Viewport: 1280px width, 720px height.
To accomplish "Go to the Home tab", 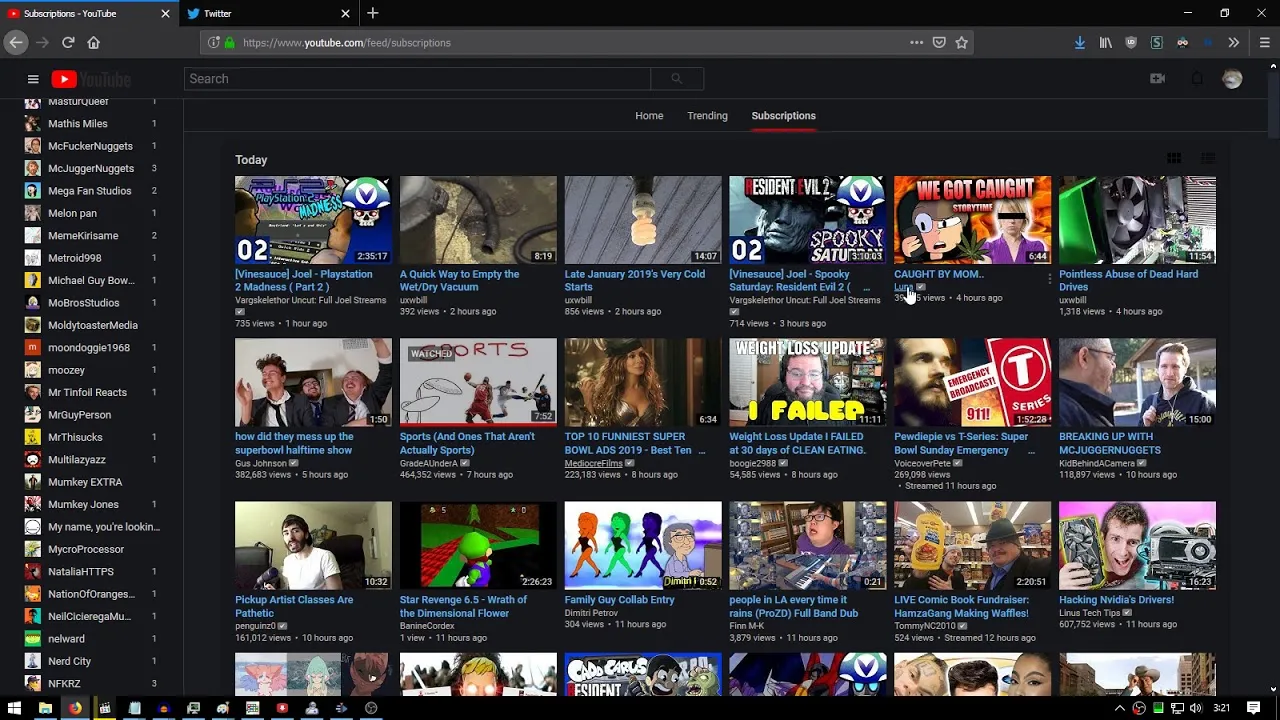I will [x=649, y=116].
